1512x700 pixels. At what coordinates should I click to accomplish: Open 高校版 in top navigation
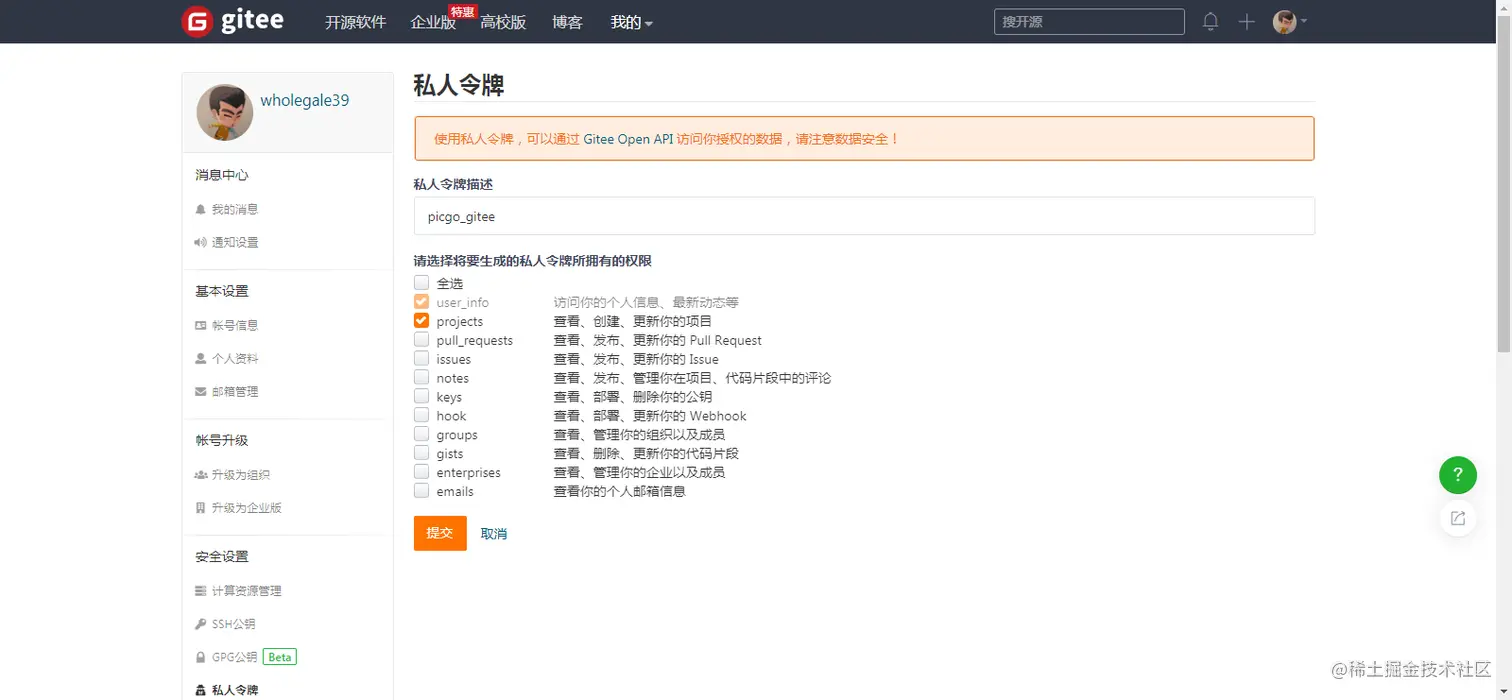click(503, 22)
